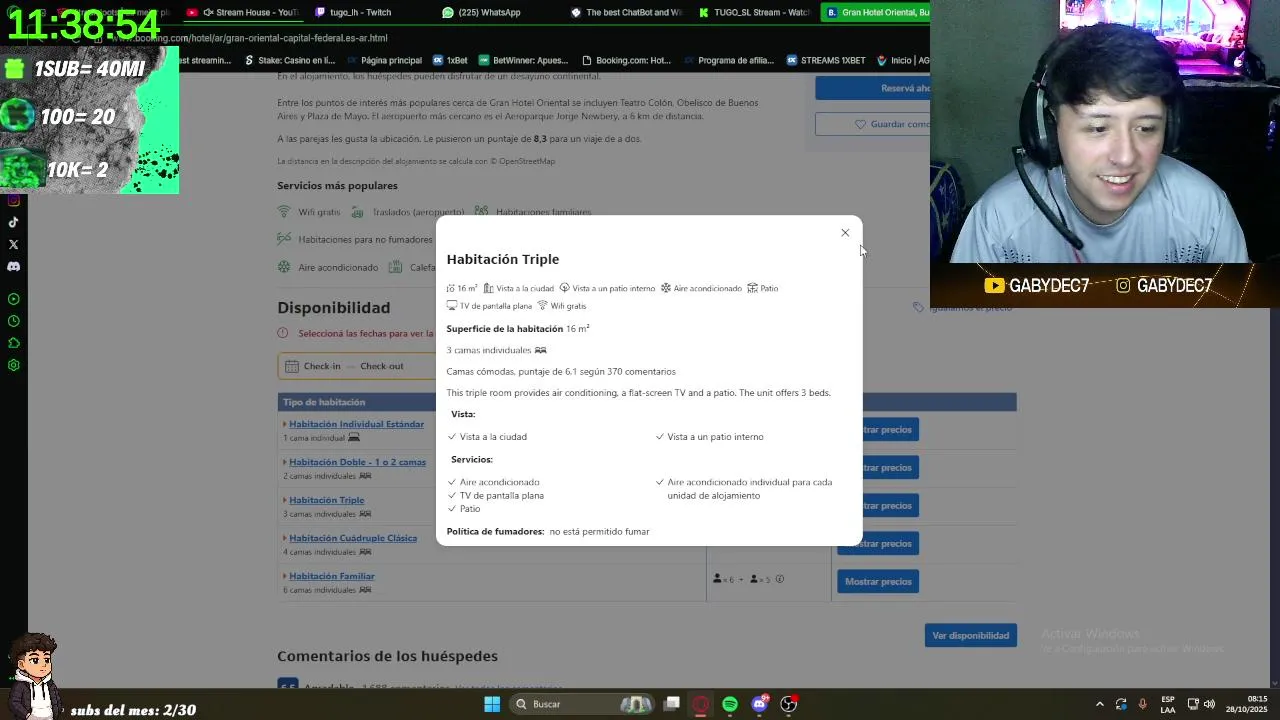The height and width of the screenshot is (720, 1280).
Task: Open the Opera GX taskbar icon
Action: coord(701,704)
